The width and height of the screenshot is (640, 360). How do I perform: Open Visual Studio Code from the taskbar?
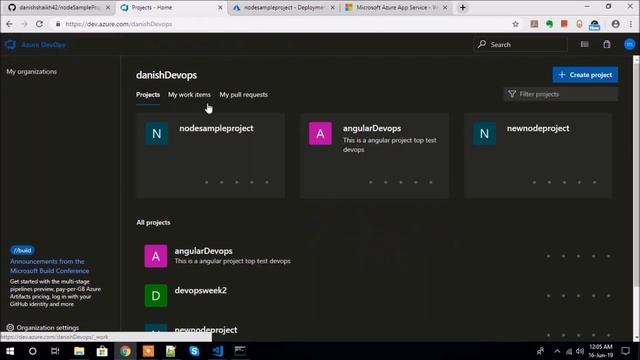point(218,351)
